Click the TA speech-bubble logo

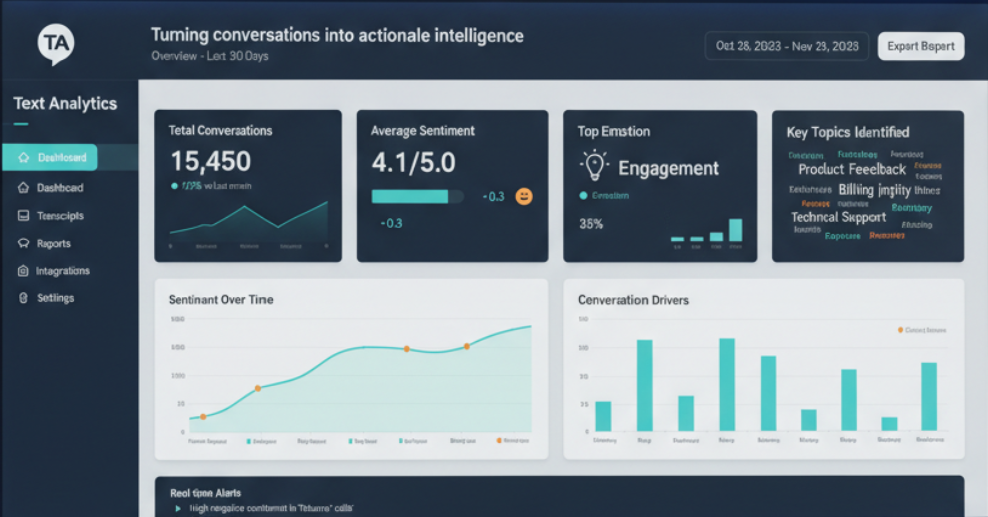[x=56, y=44]
